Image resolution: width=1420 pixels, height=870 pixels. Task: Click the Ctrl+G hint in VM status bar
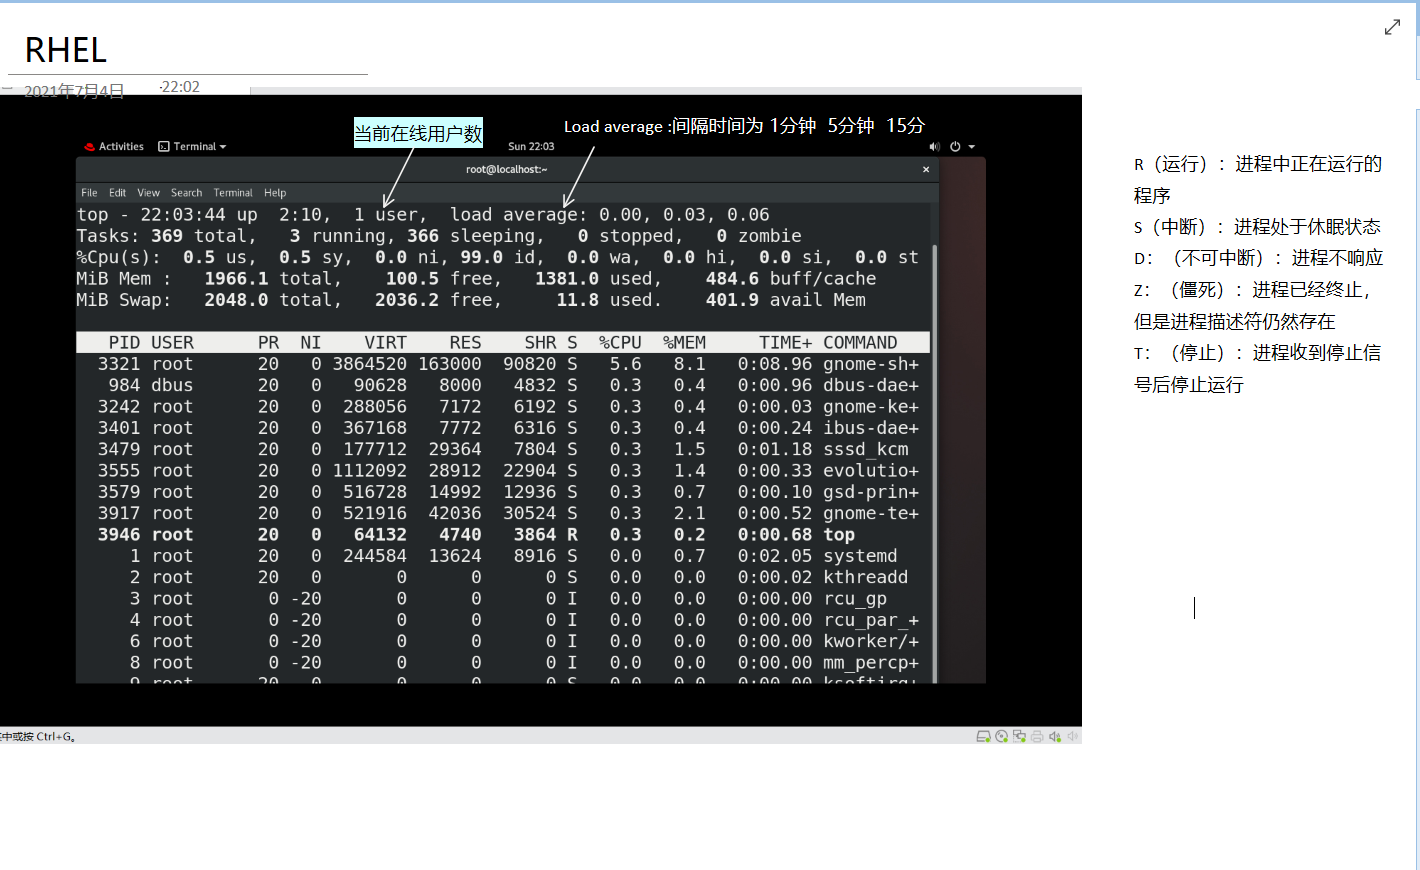pyautogui.click(x=38, y=737)
